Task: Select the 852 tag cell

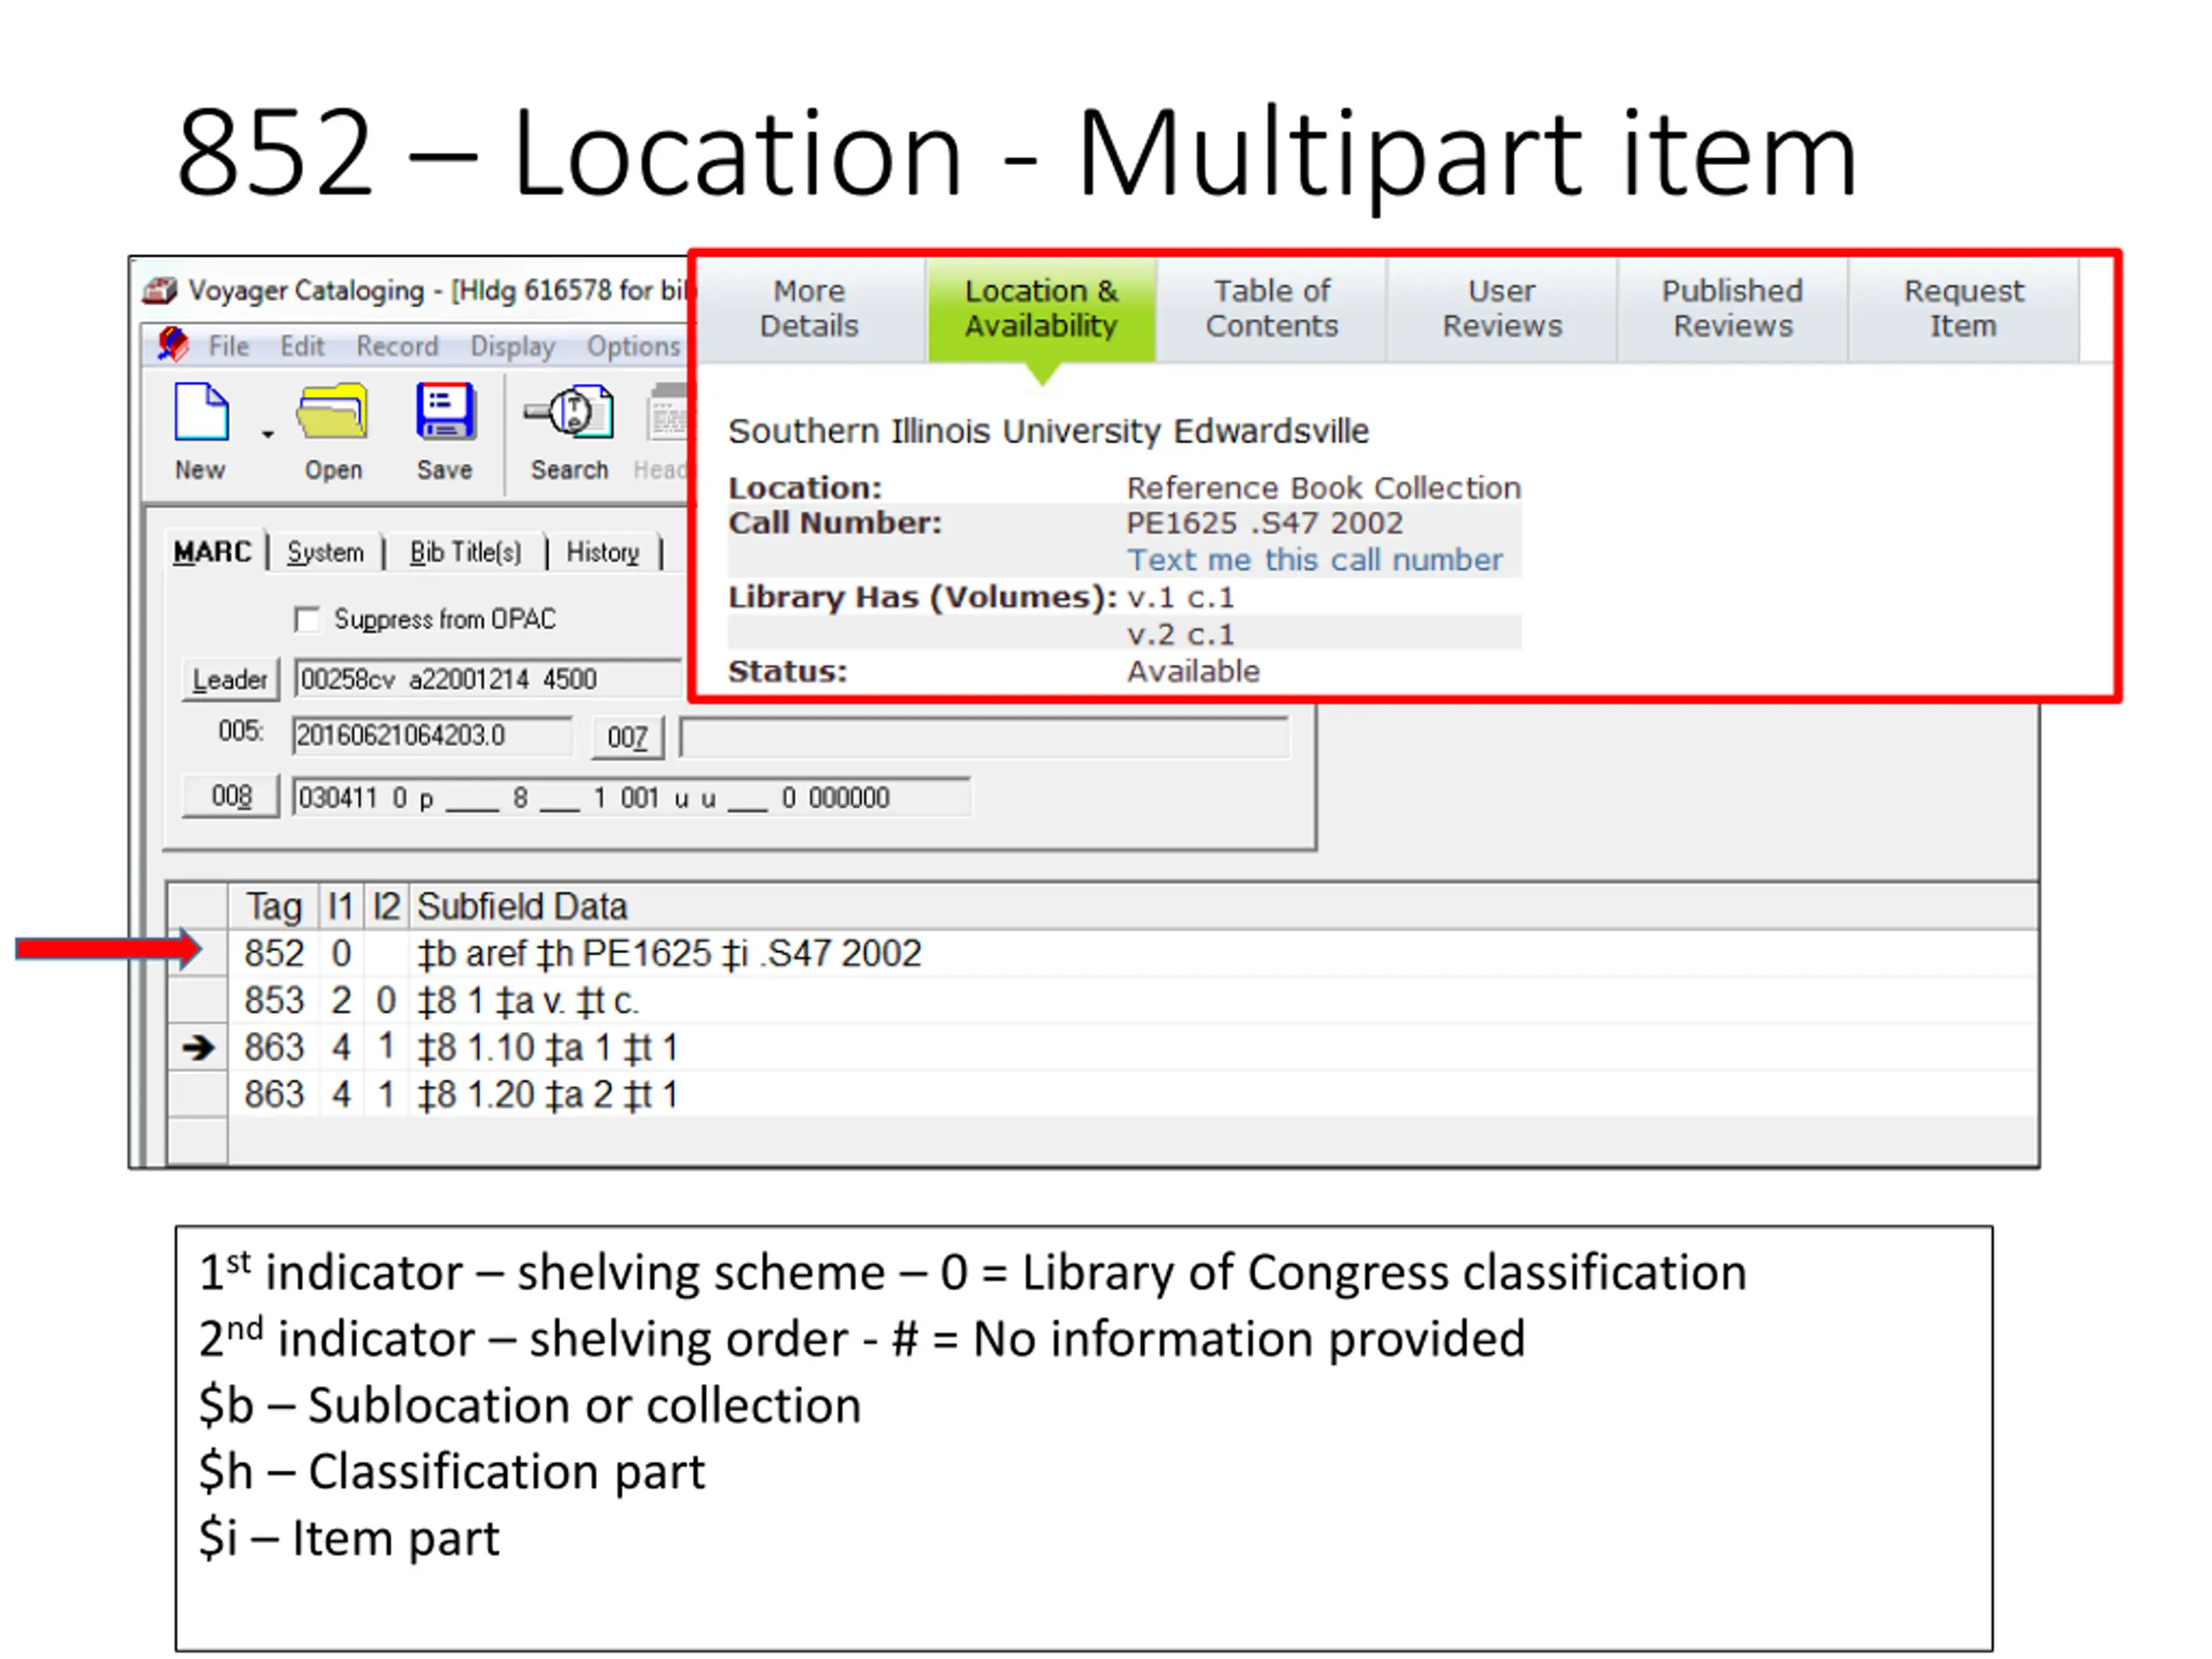Action: (x=273, y=953)
